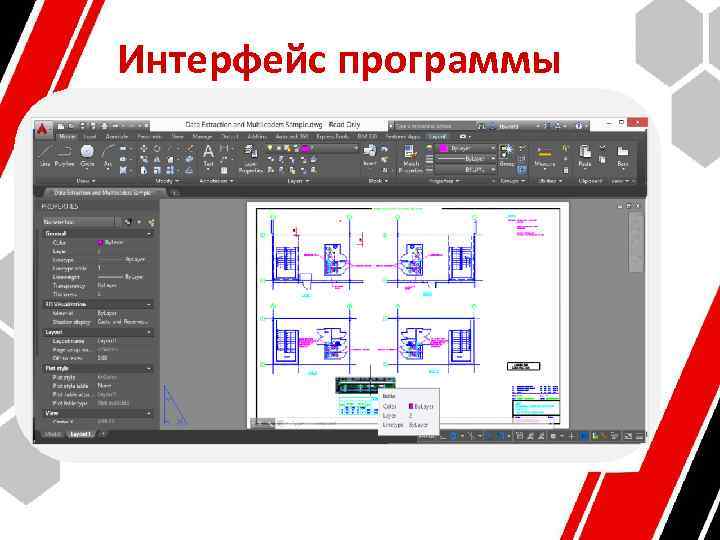Screen dimensions: 720x540
Task: Select the Rotate tool in Modify panel
Action: tap(157, 149)
